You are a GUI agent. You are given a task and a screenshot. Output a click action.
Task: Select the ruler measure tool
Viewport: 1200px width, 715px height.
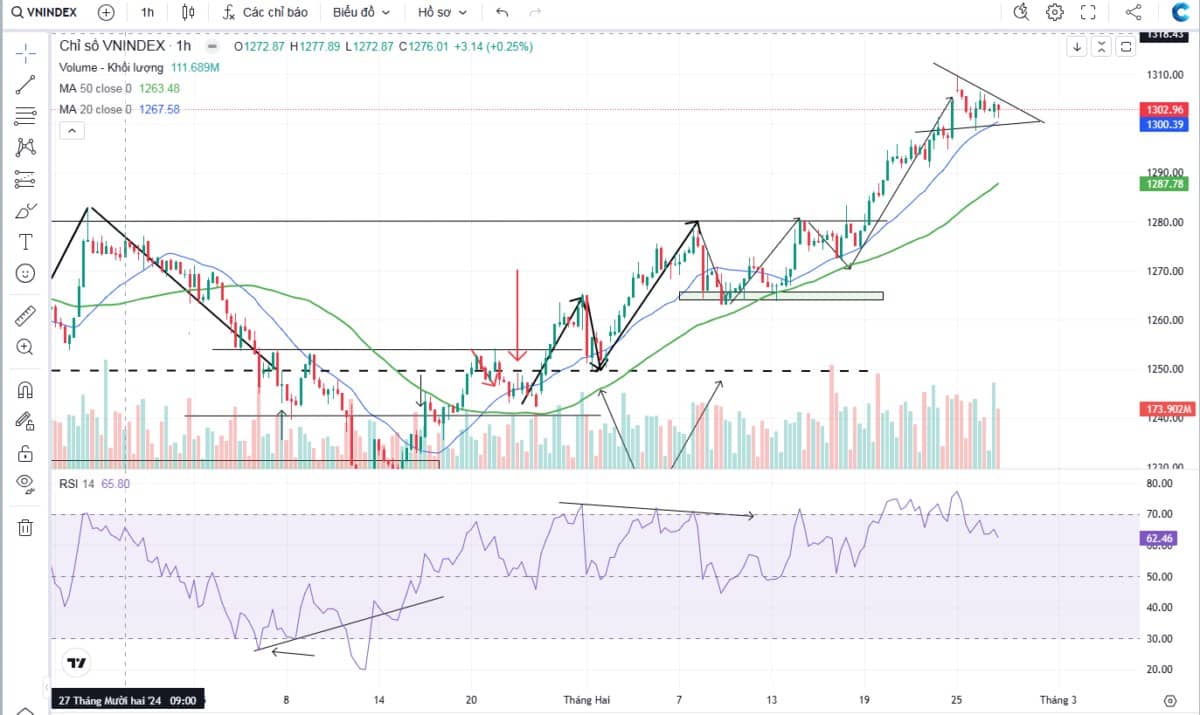point(25,317)
